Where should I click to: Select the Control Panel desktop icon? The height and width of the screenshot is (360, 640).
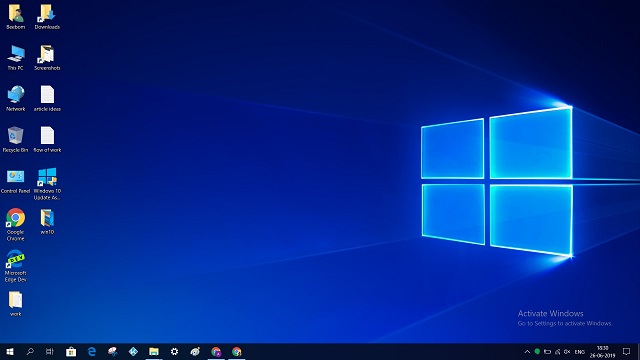(x=16, y=181)
